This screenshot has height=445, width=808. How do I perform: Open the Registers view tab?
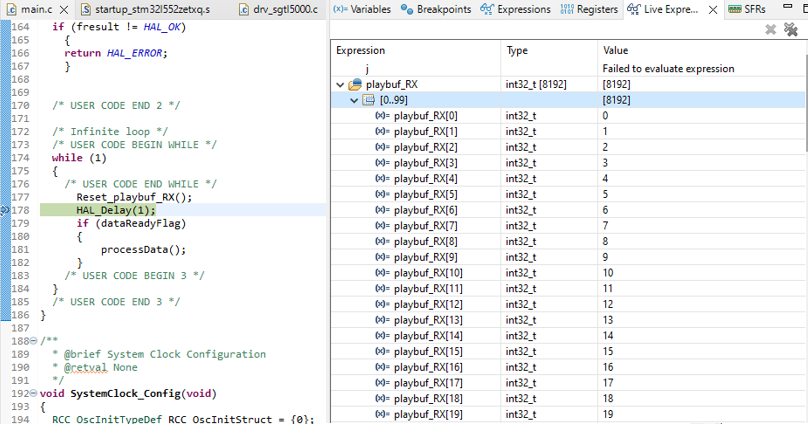click(589, 9)
